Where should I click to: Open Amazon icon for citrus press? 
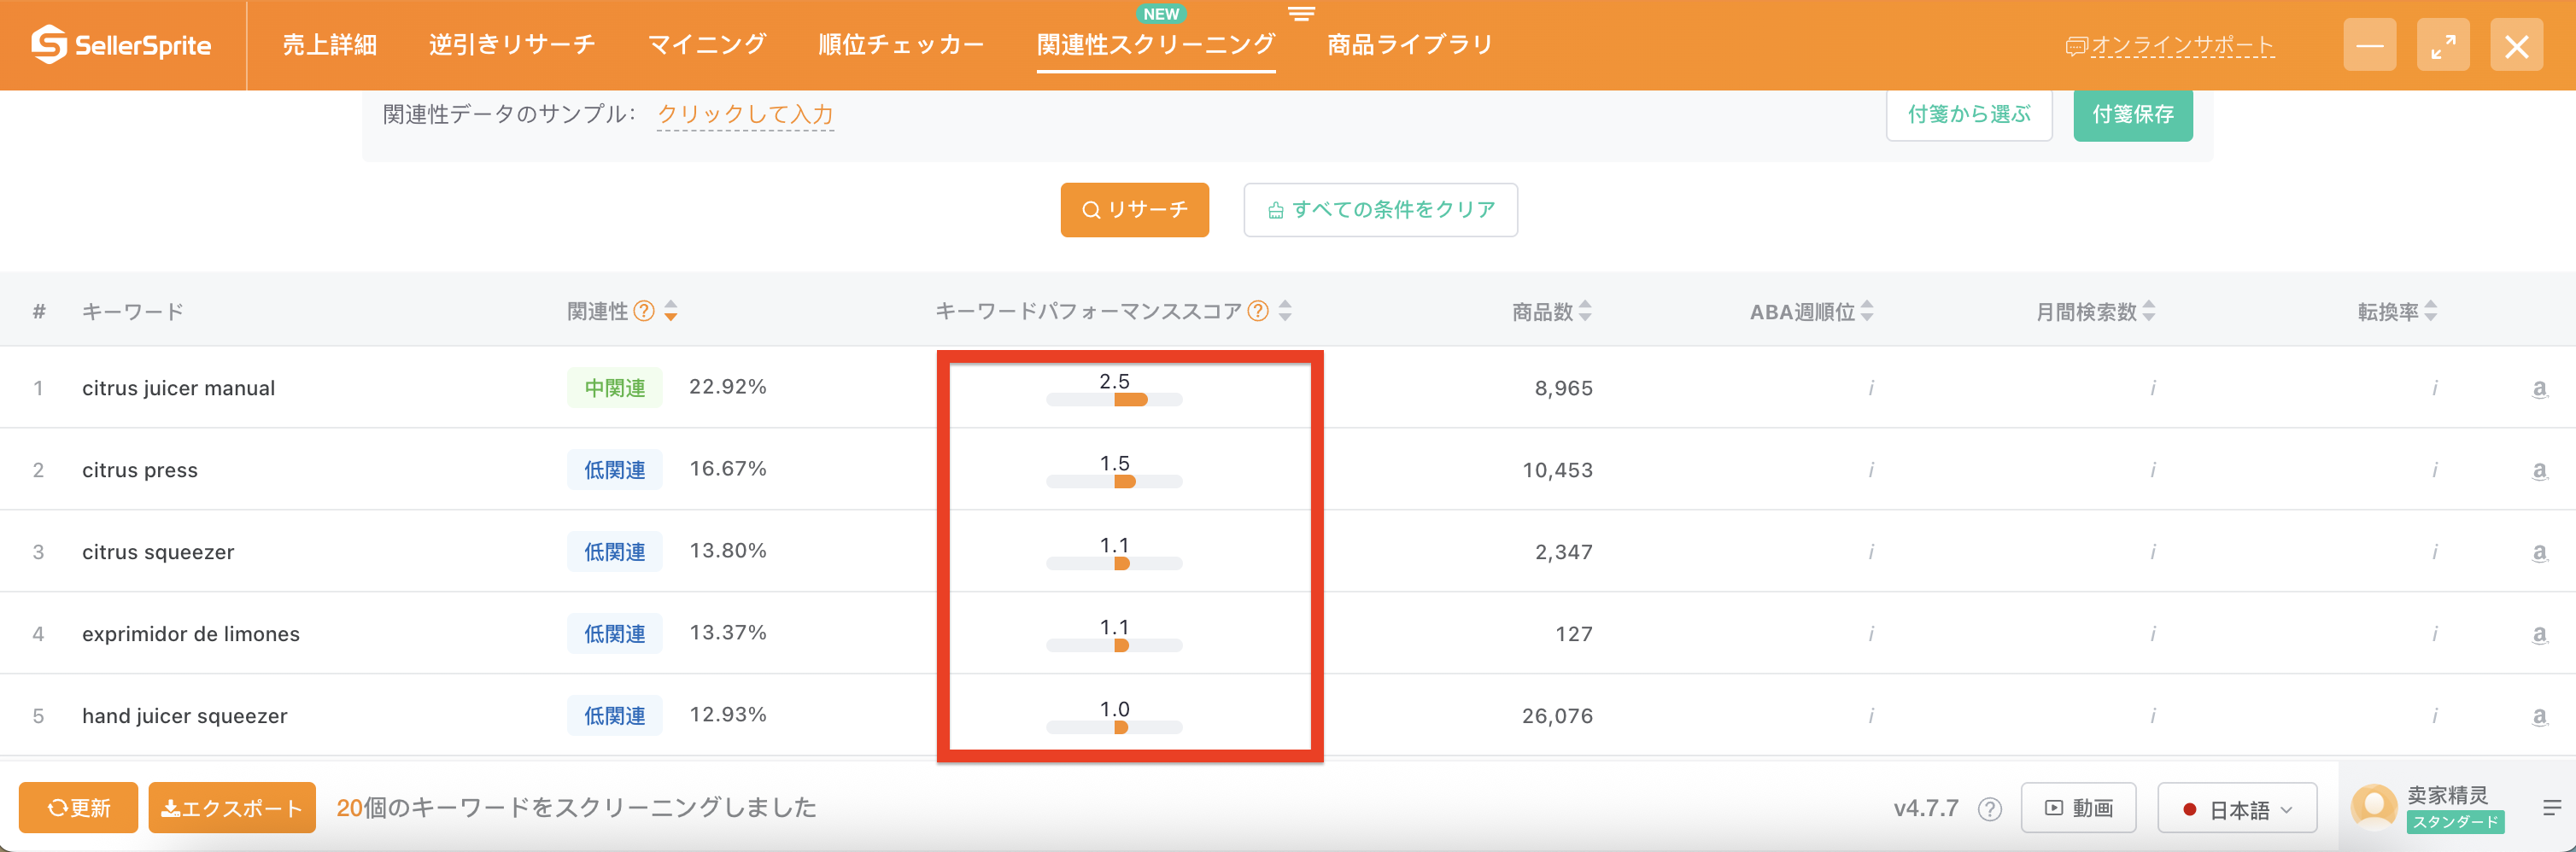(2539, 471)
